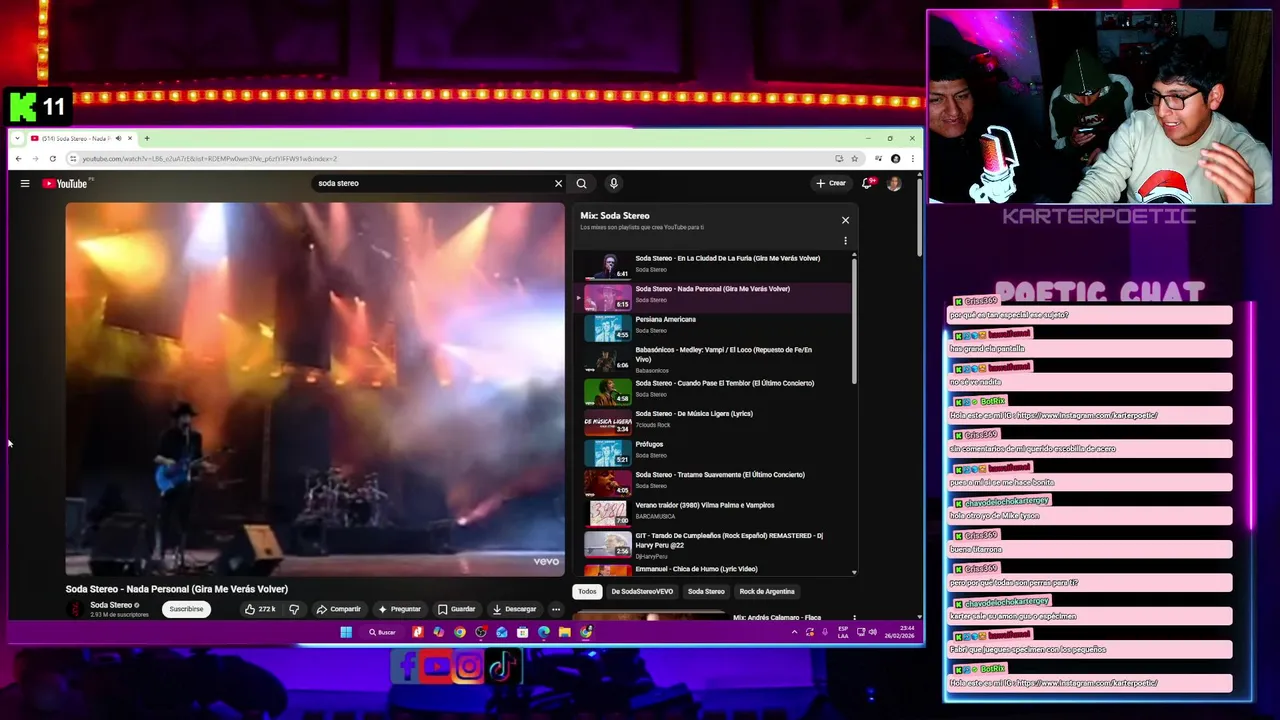Go back in the browser
Screen dimensions: 1280x720
pos(18,158)
